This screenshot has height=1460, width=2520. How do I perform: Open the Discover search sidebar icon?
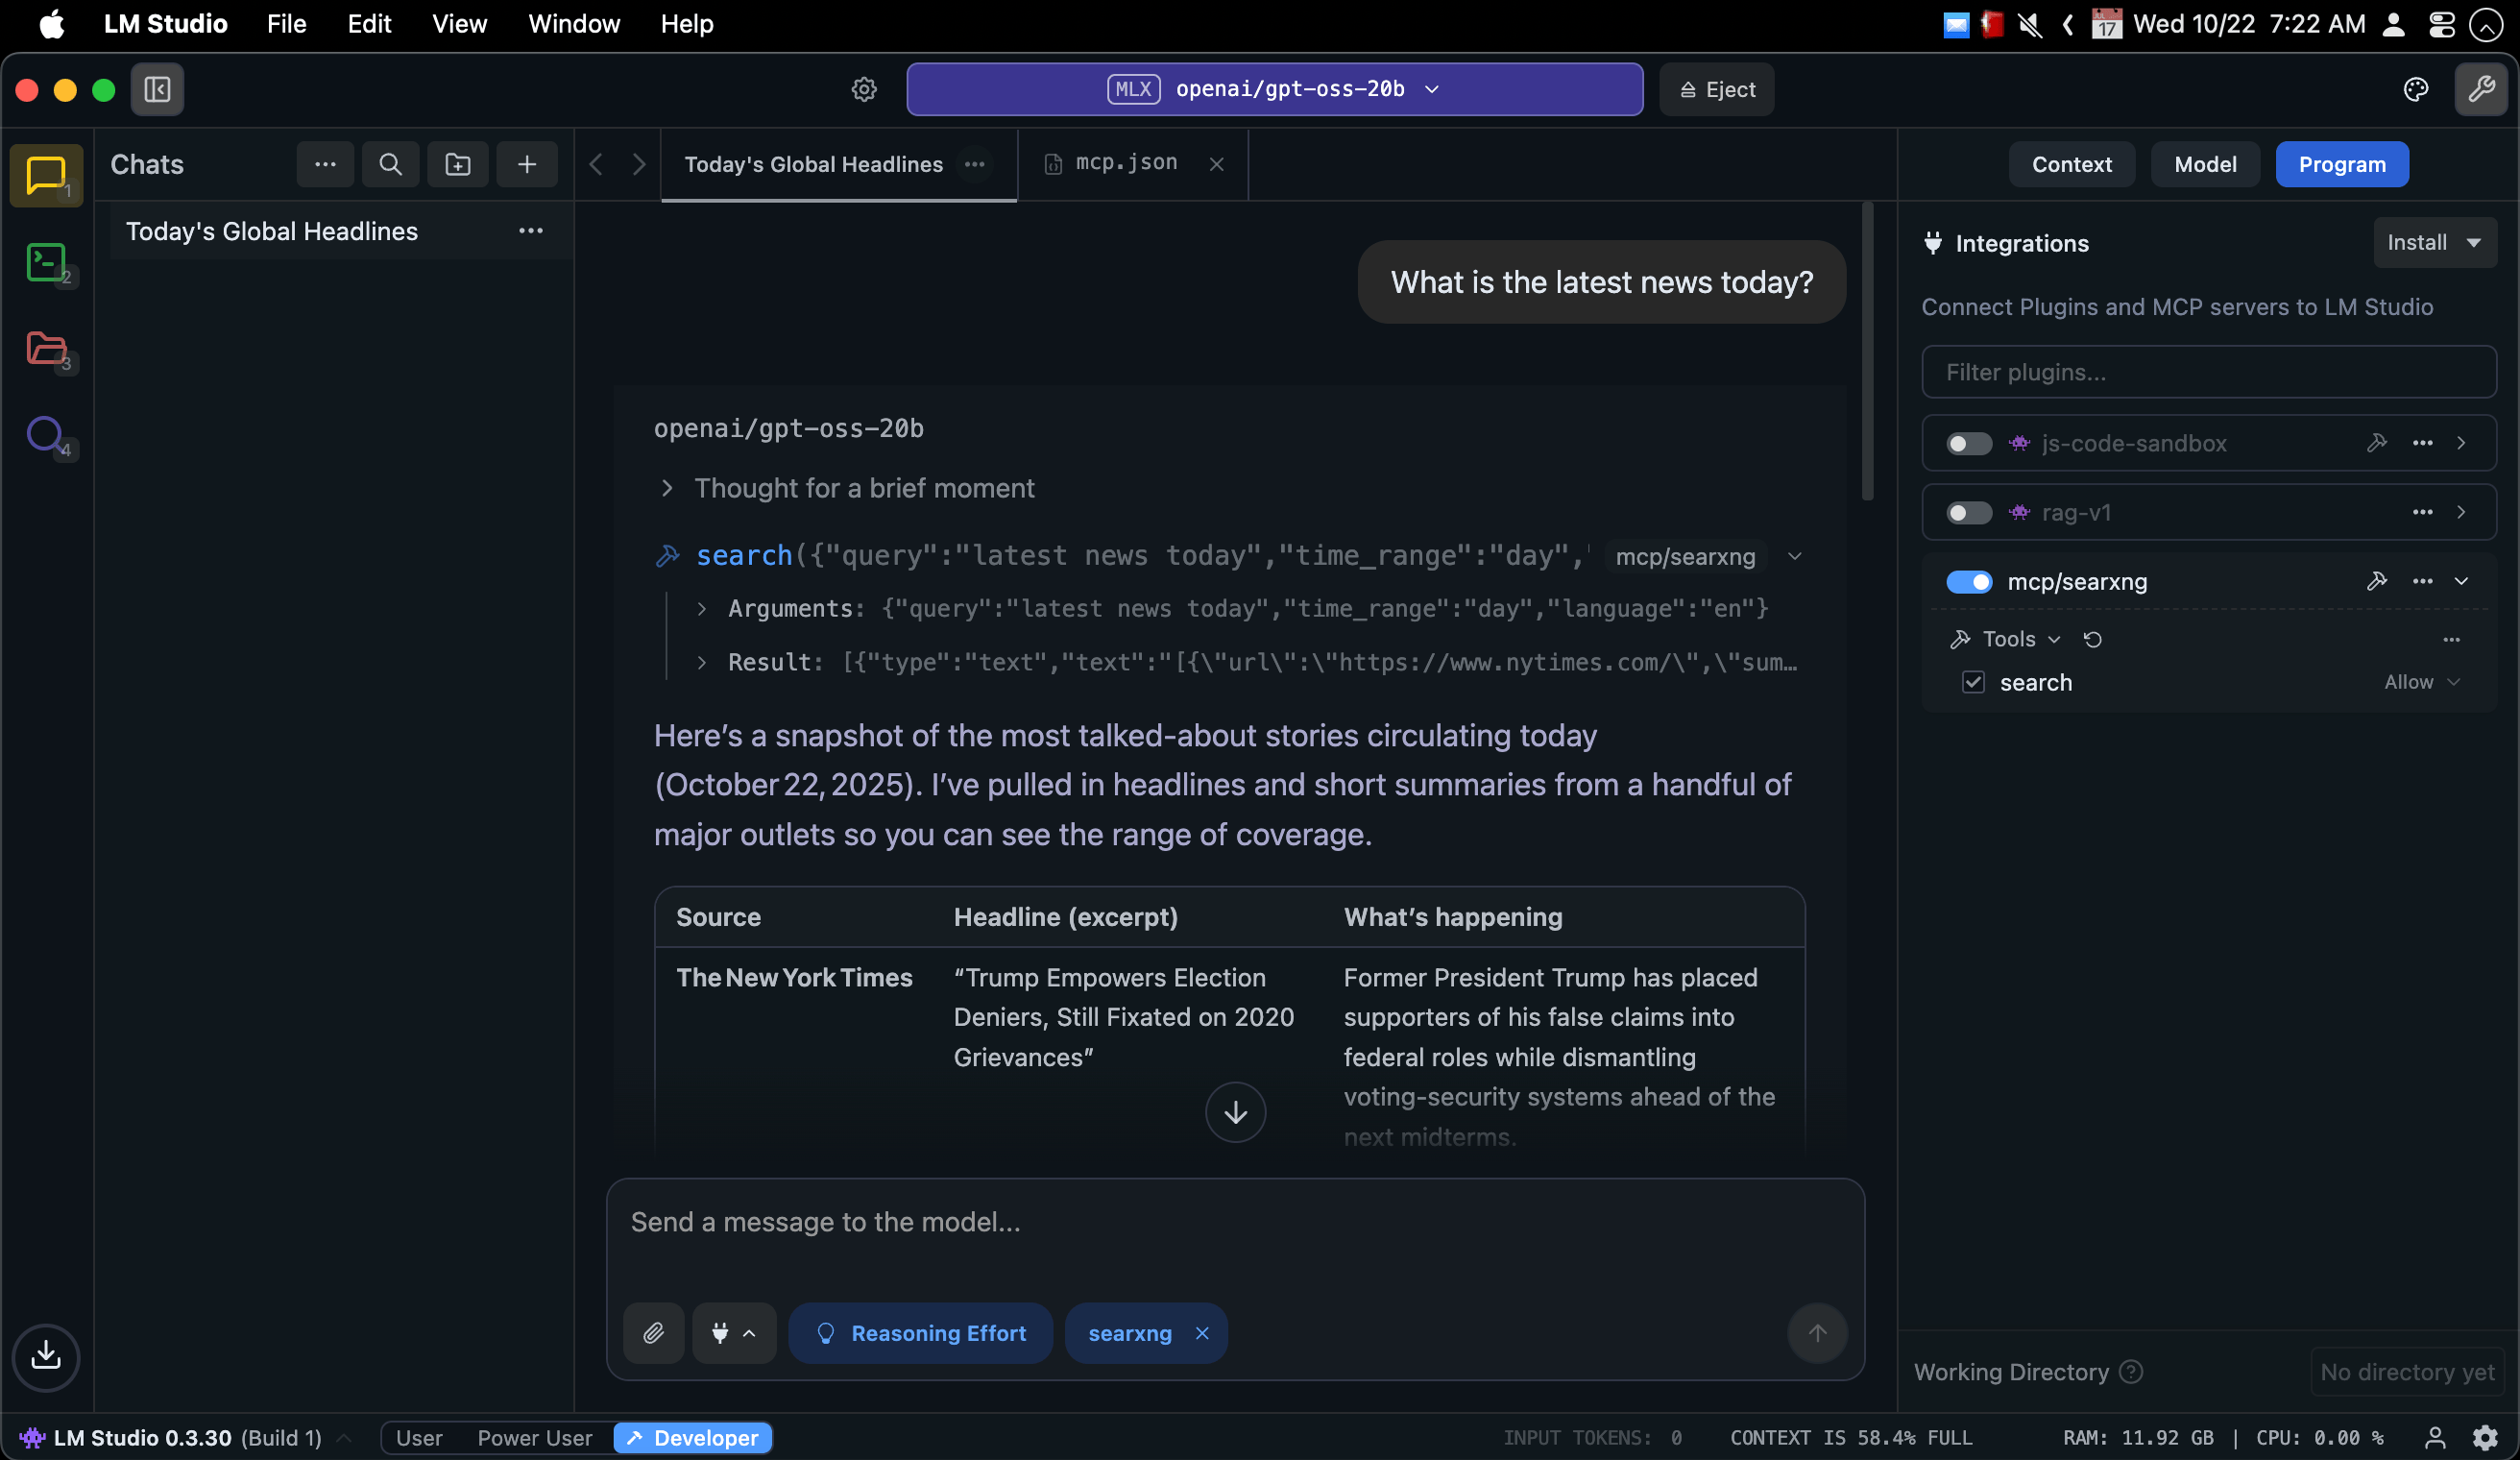[x=46, y=434]
